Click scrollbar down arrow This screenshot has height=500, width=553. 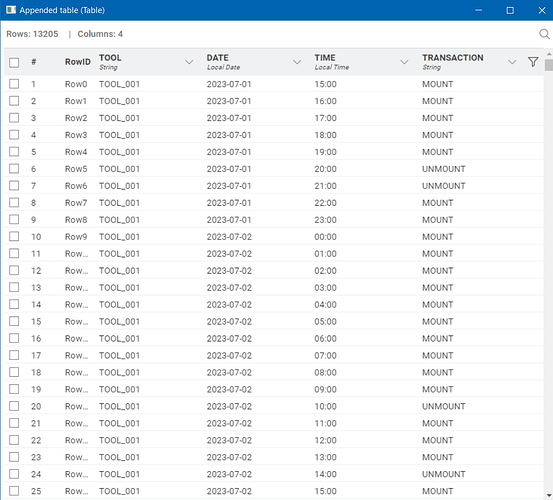point(549,495)
